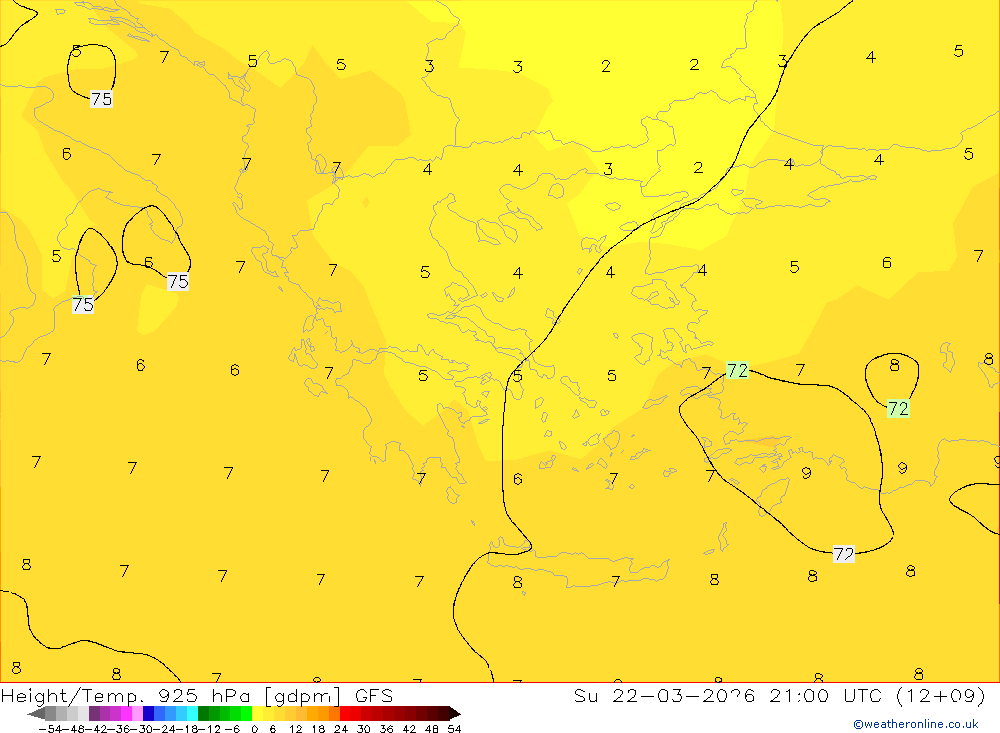Click the bright red swatch above legend value 24
This screenshot has height=733, width=1000.
346,713
